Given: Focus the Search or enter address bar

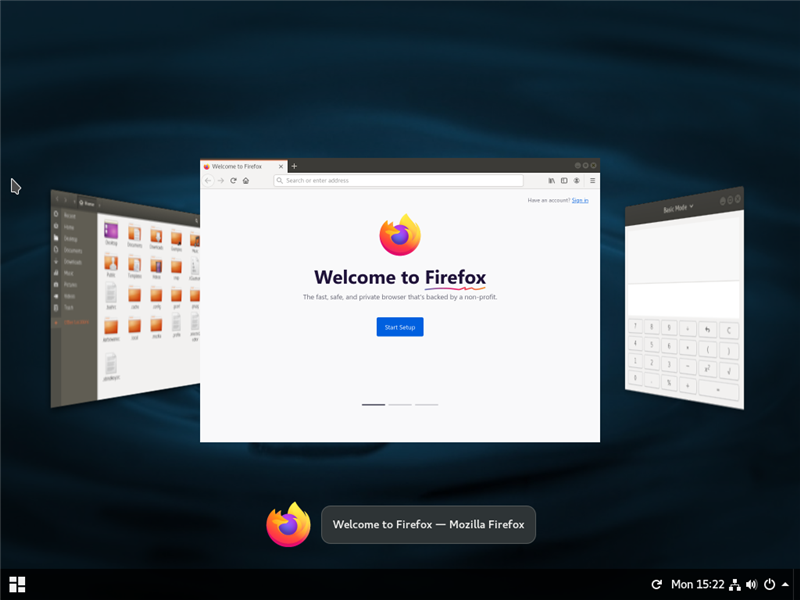Looking at the screenshot, I should [398, 181].
